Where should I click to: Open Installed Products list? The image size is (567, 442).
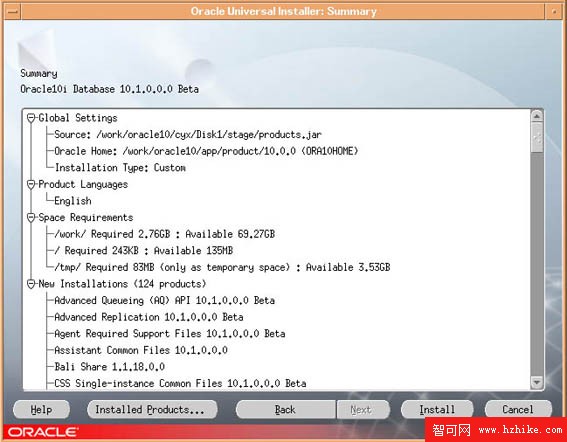[x=152, y=409]
